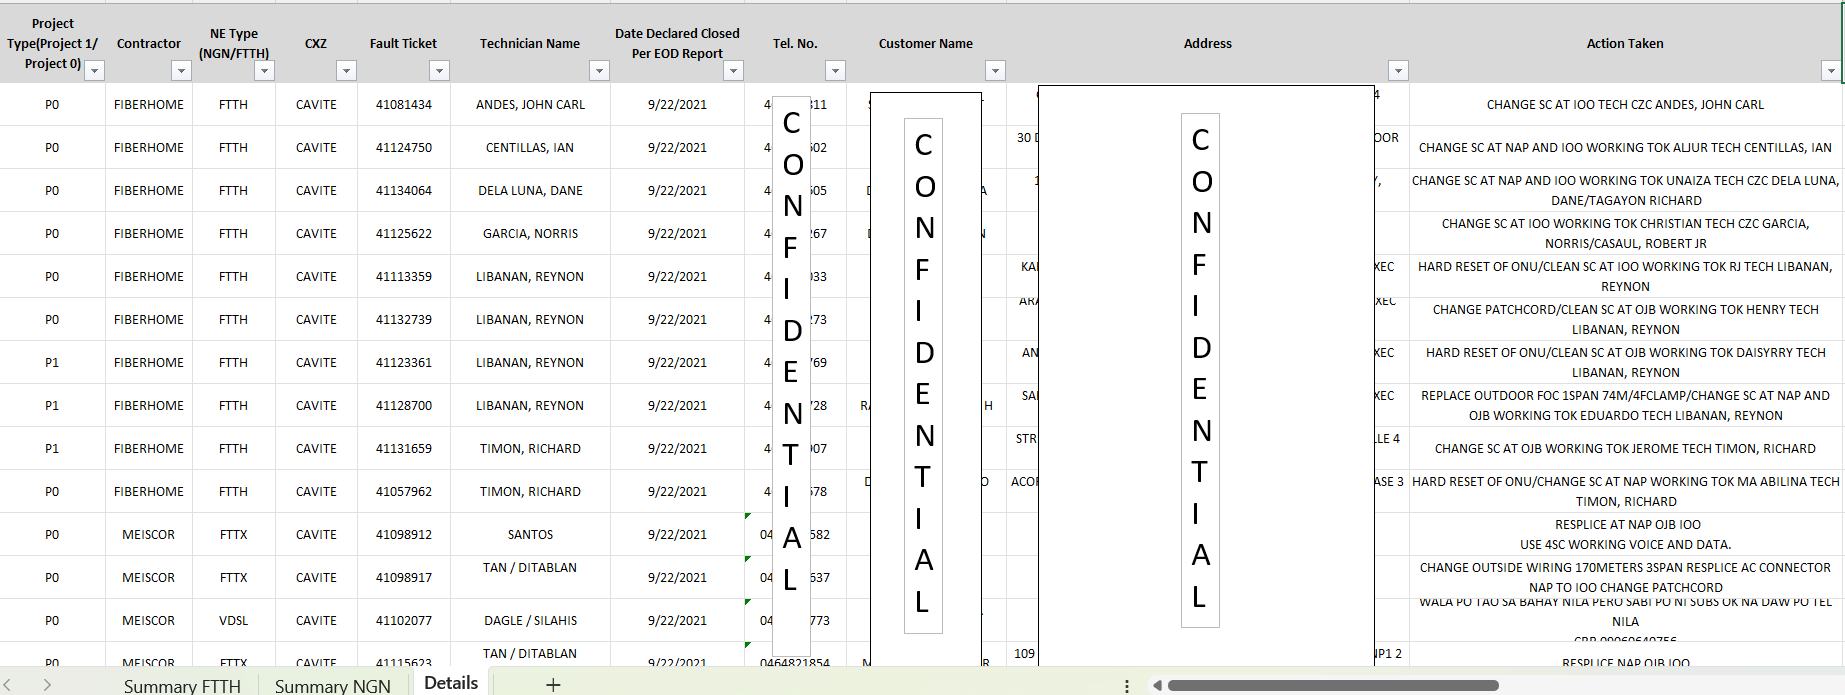
Task: Select P1 cell in ticket 41123361 row
Action: pos(52,362)
